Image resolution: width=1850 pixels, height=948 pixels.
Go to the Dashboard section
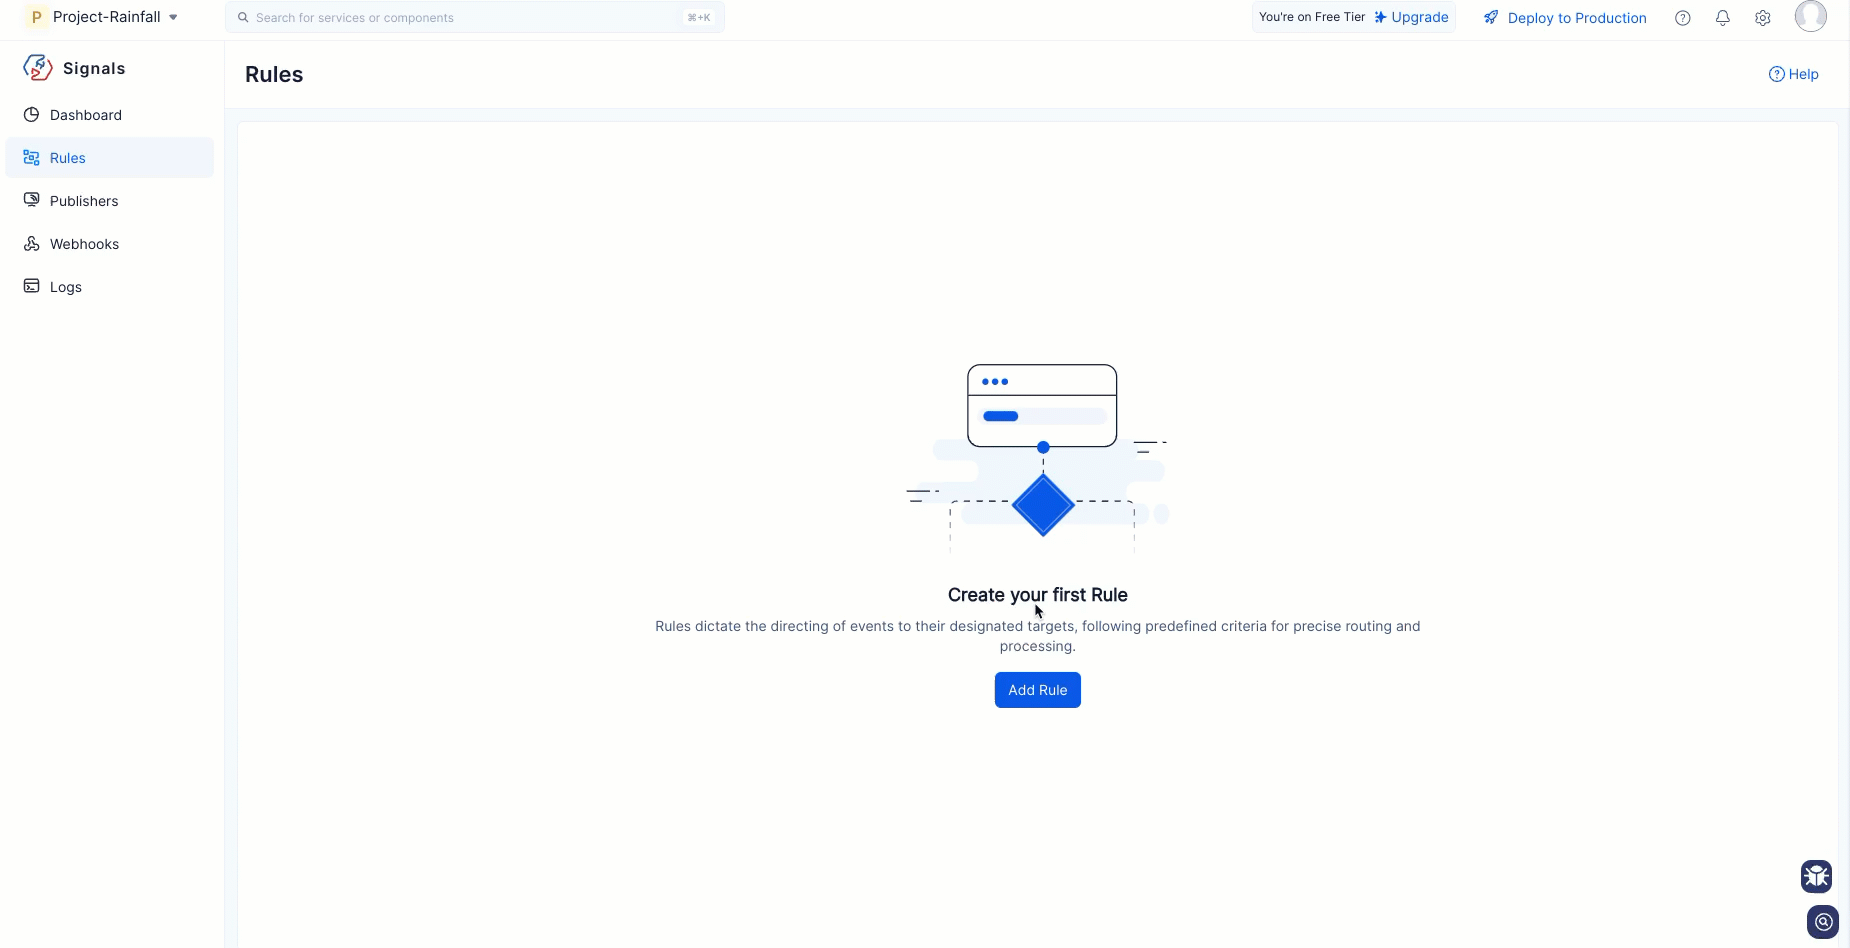pyautogui.click(x=86, y=115)
